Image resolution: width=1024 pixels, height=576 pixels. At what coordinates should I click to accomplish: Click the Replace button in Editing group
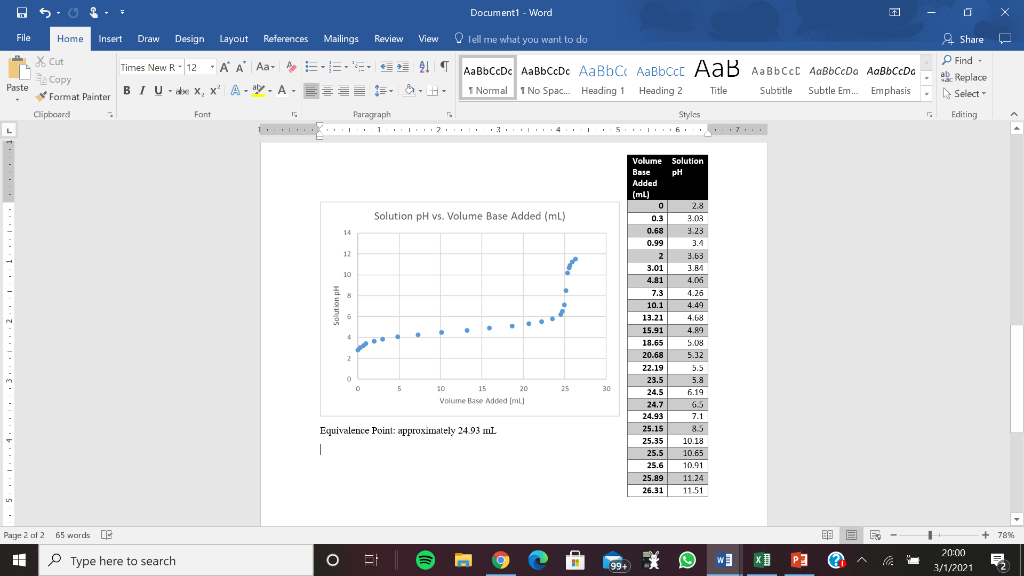point(963,77)
